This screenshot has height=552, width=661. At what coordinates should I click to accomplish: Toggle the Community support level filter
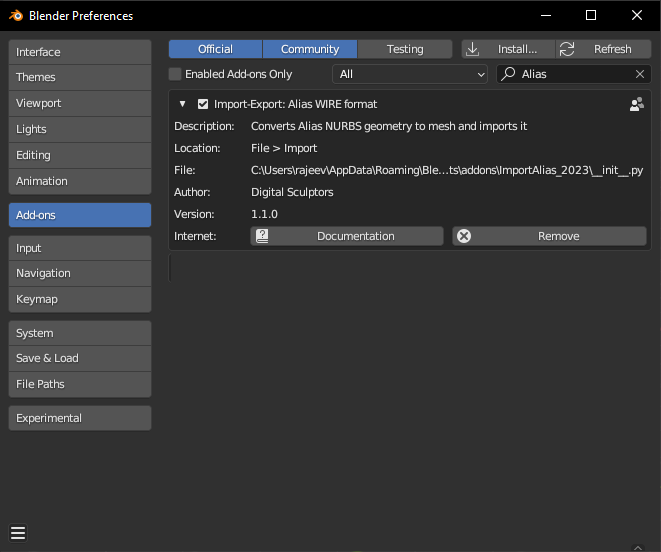[310, 49]
